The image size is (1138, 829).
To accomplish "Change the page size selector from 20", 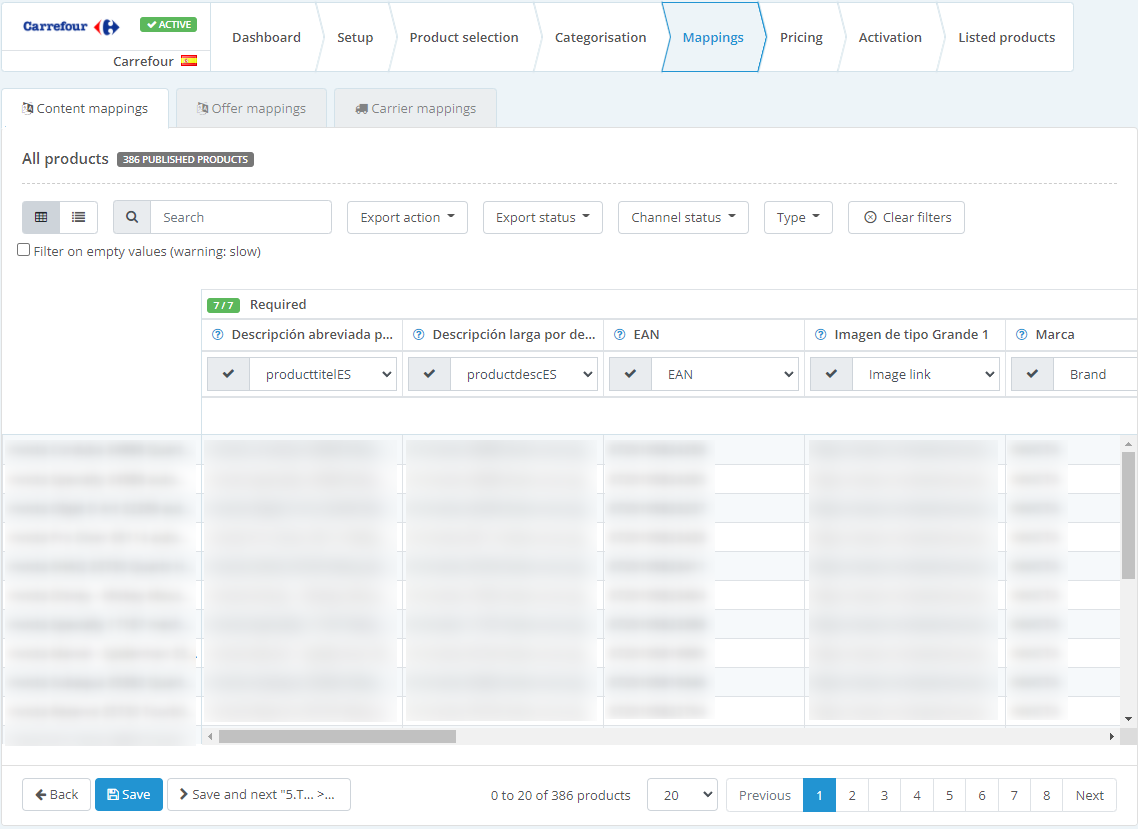I will pyautogui.click(x=682, y=794).
